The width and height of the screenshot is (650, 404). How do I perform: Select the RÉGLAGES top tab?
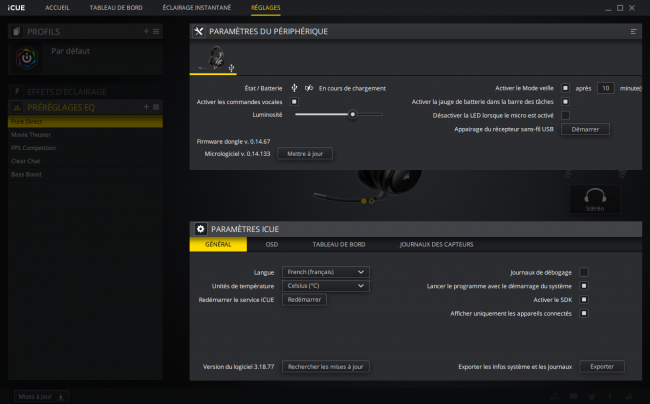pos(265,7)
